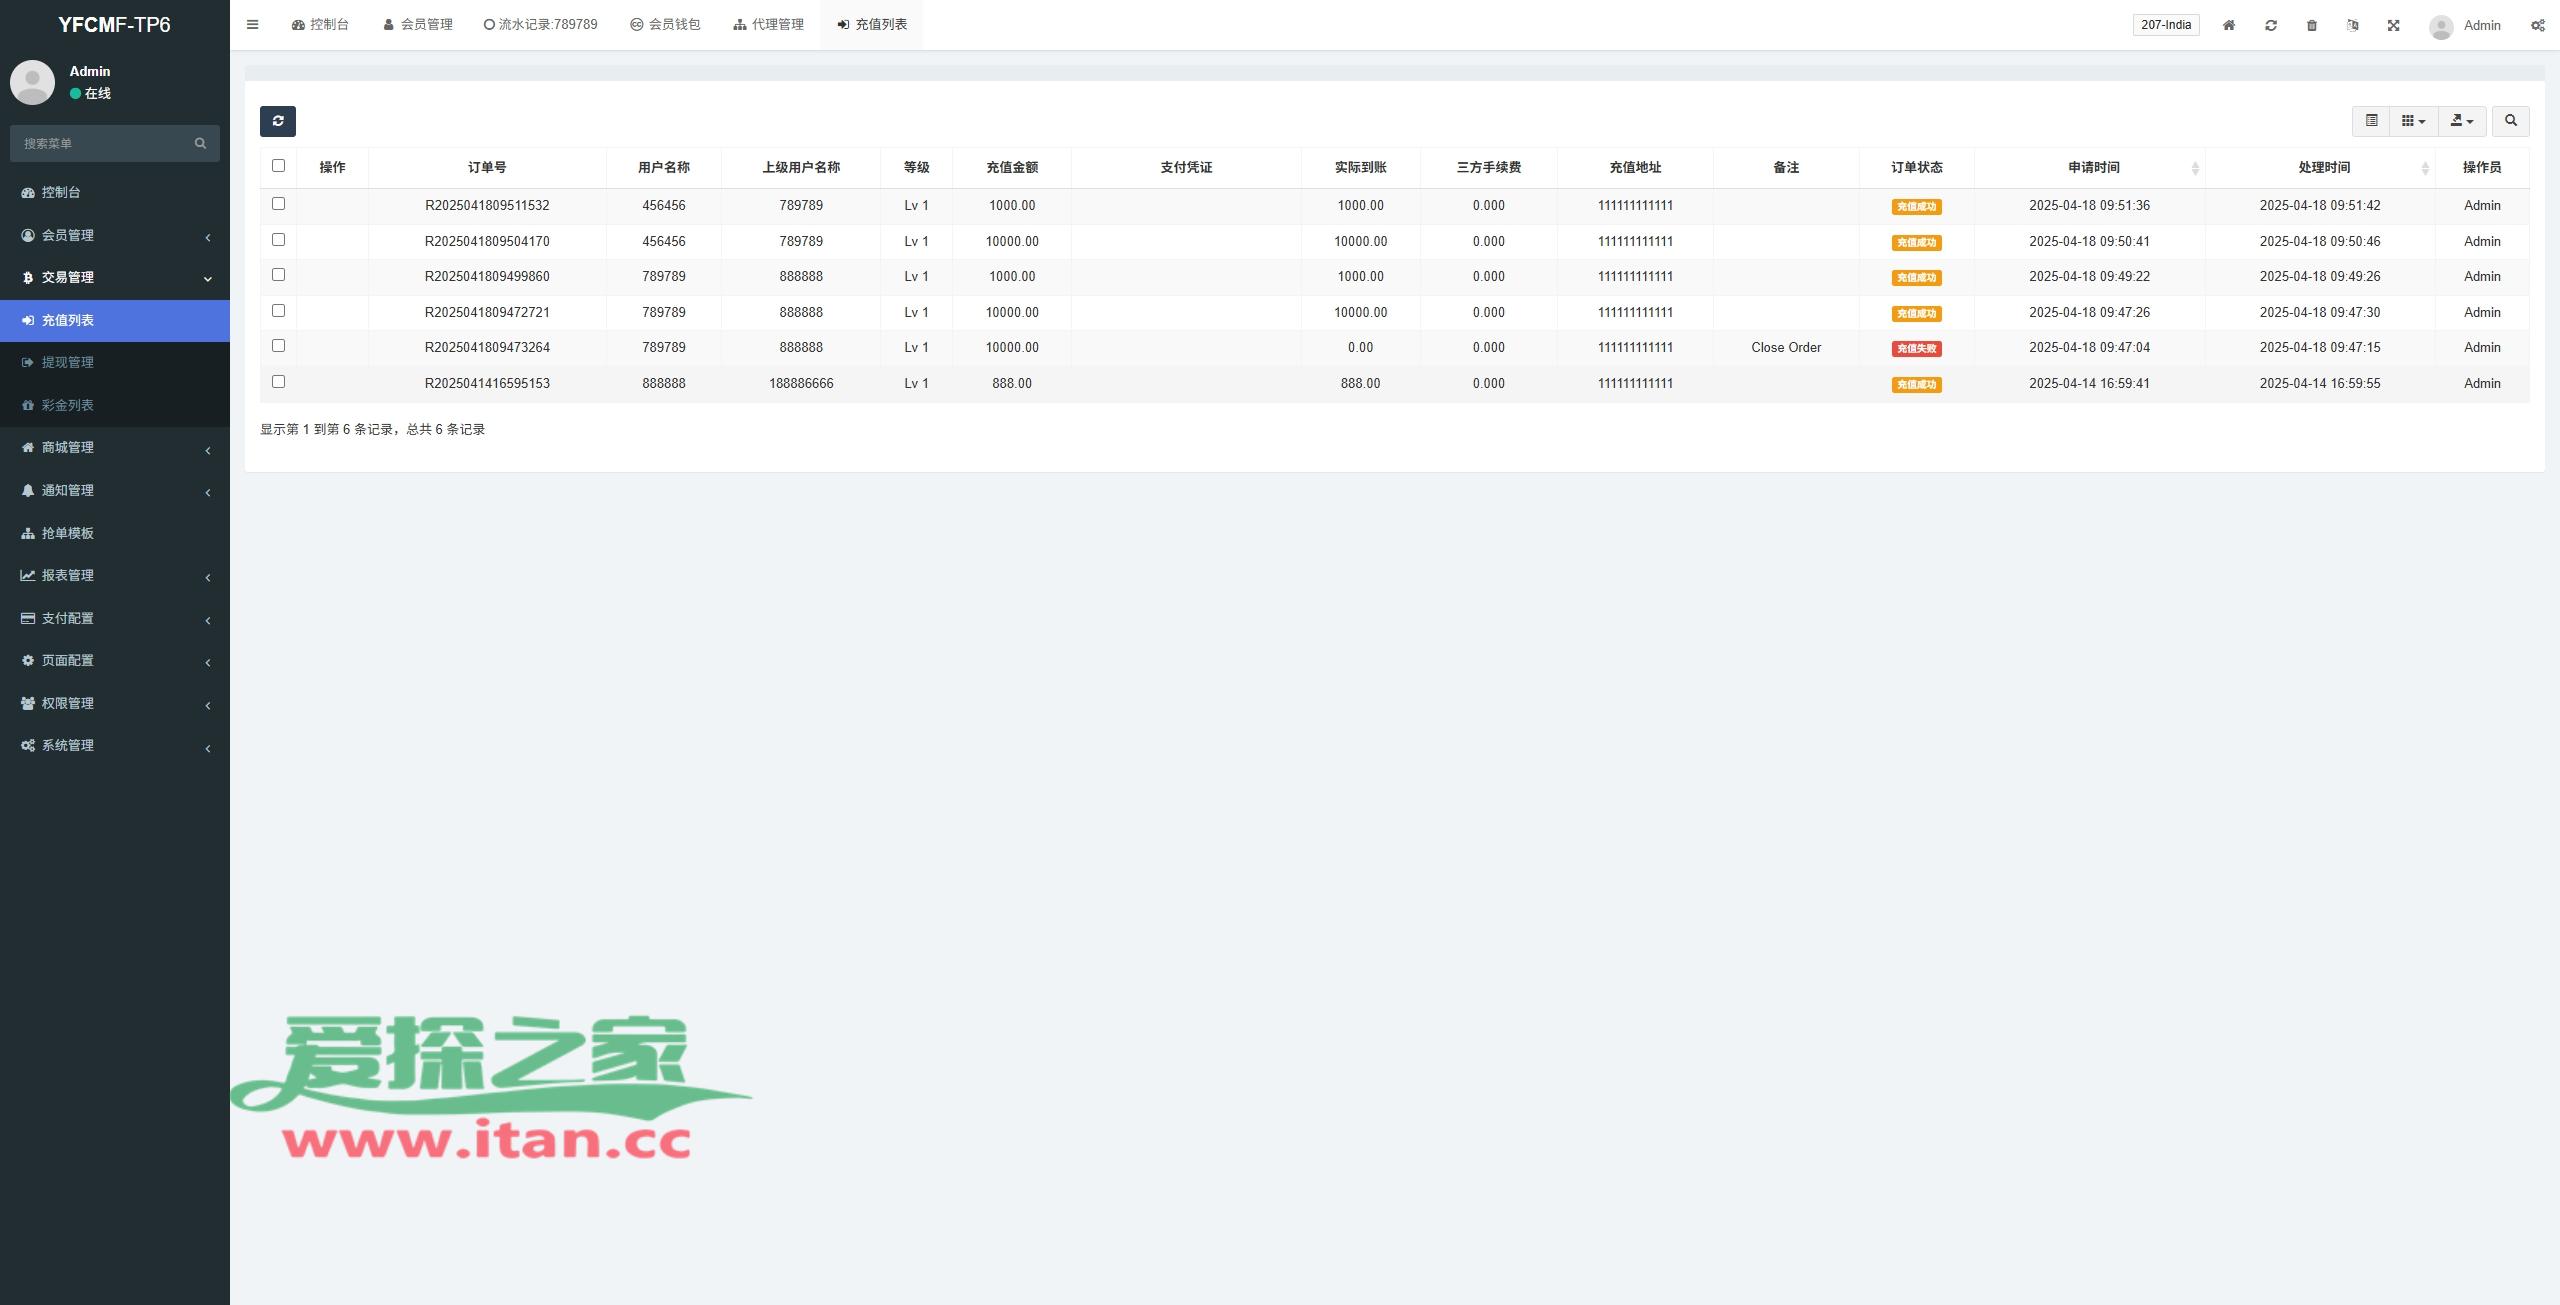Click the dark refresh table button

(277, 121)
